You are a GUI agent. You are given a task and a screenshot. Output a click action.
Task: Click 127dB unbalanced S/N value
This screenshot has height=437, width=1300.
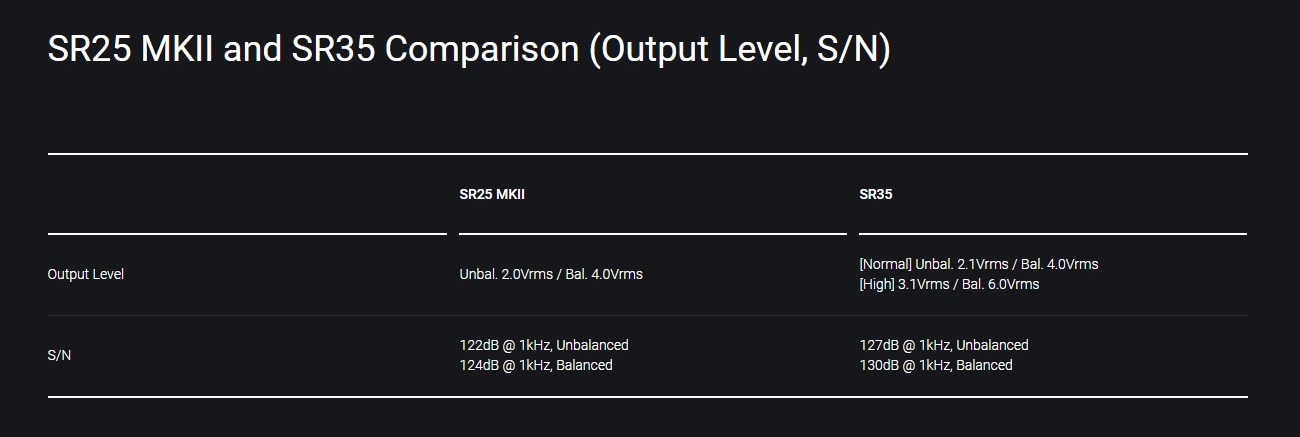tap(944, 345)
